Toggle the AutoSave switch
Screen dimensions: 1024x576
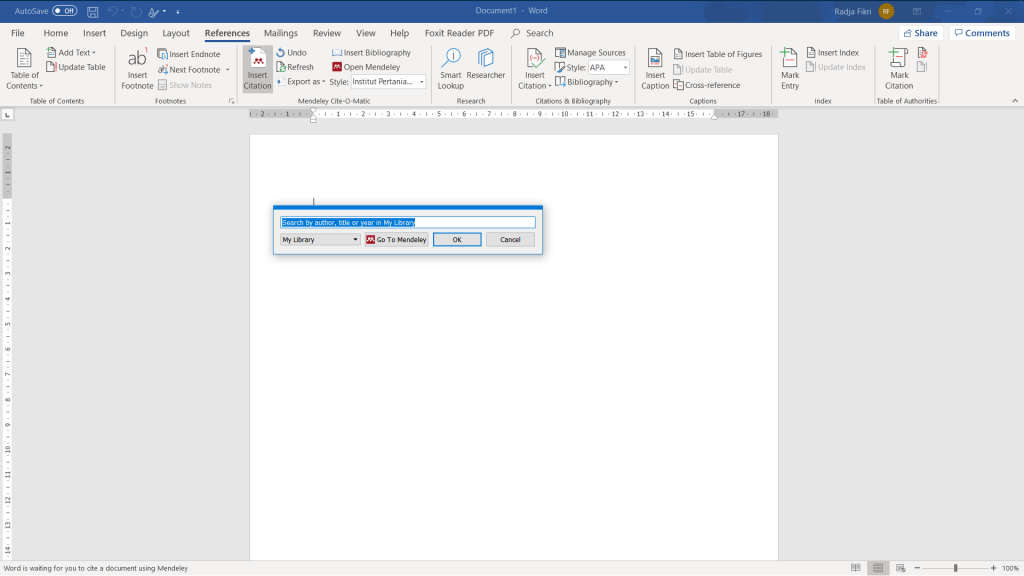[65, 11]
